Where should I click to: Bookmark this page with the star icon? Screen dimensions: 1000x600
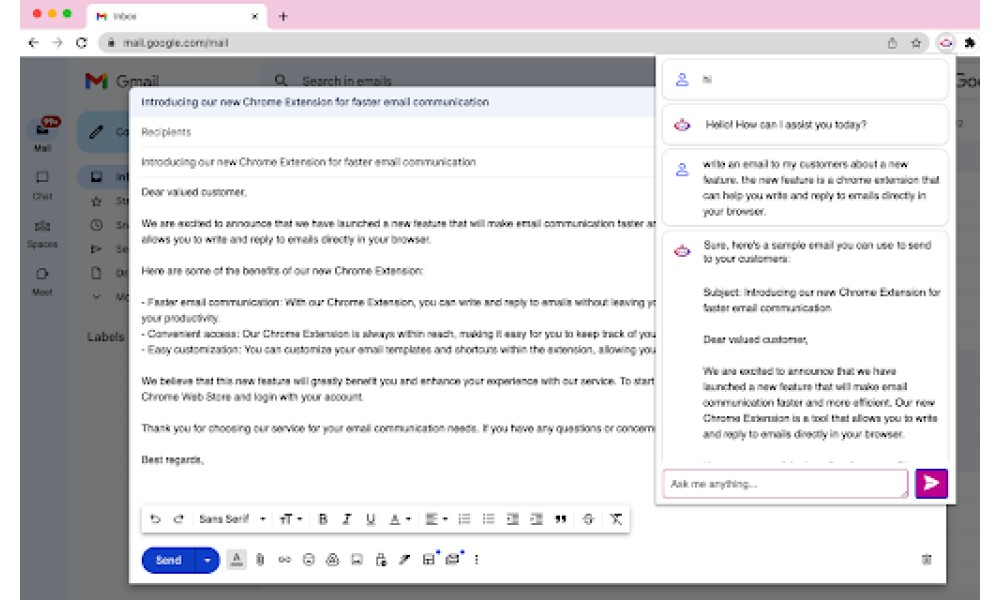pos(916,43)
